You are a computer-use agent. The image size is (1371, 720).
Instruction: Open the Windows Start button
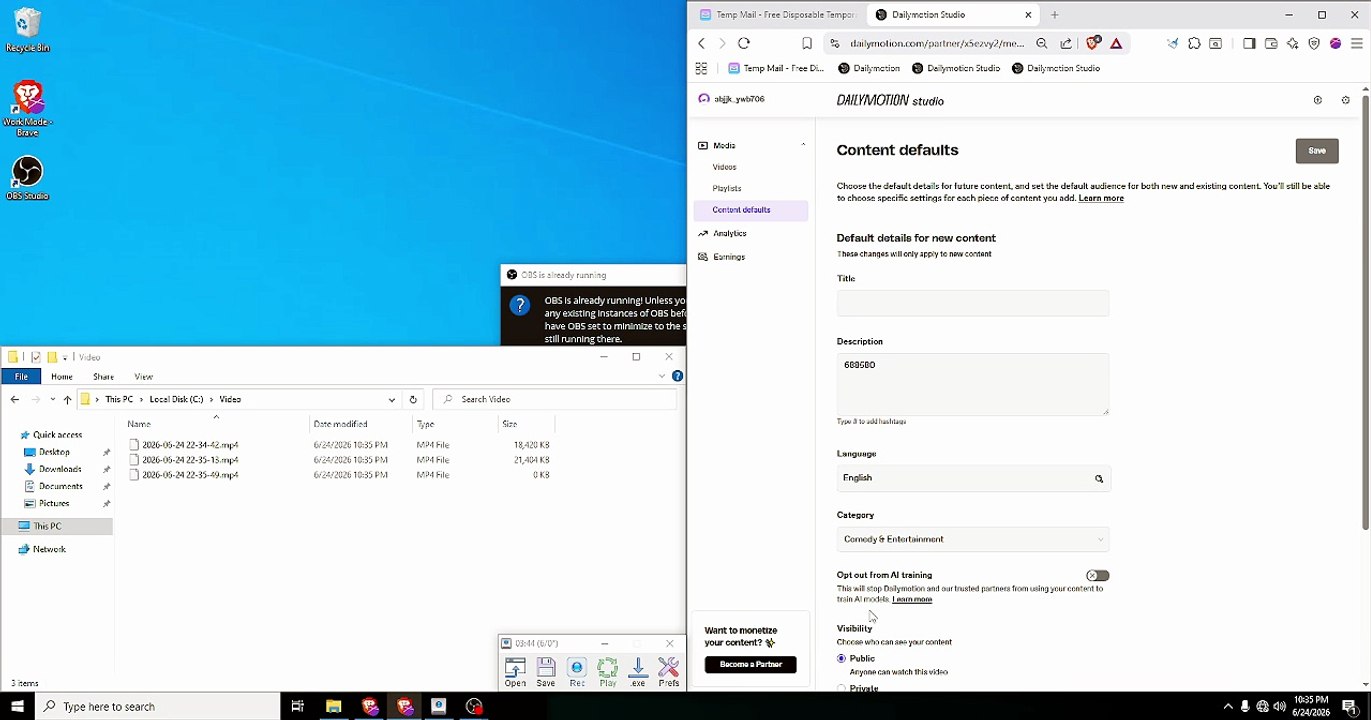(x=17, y=706)
